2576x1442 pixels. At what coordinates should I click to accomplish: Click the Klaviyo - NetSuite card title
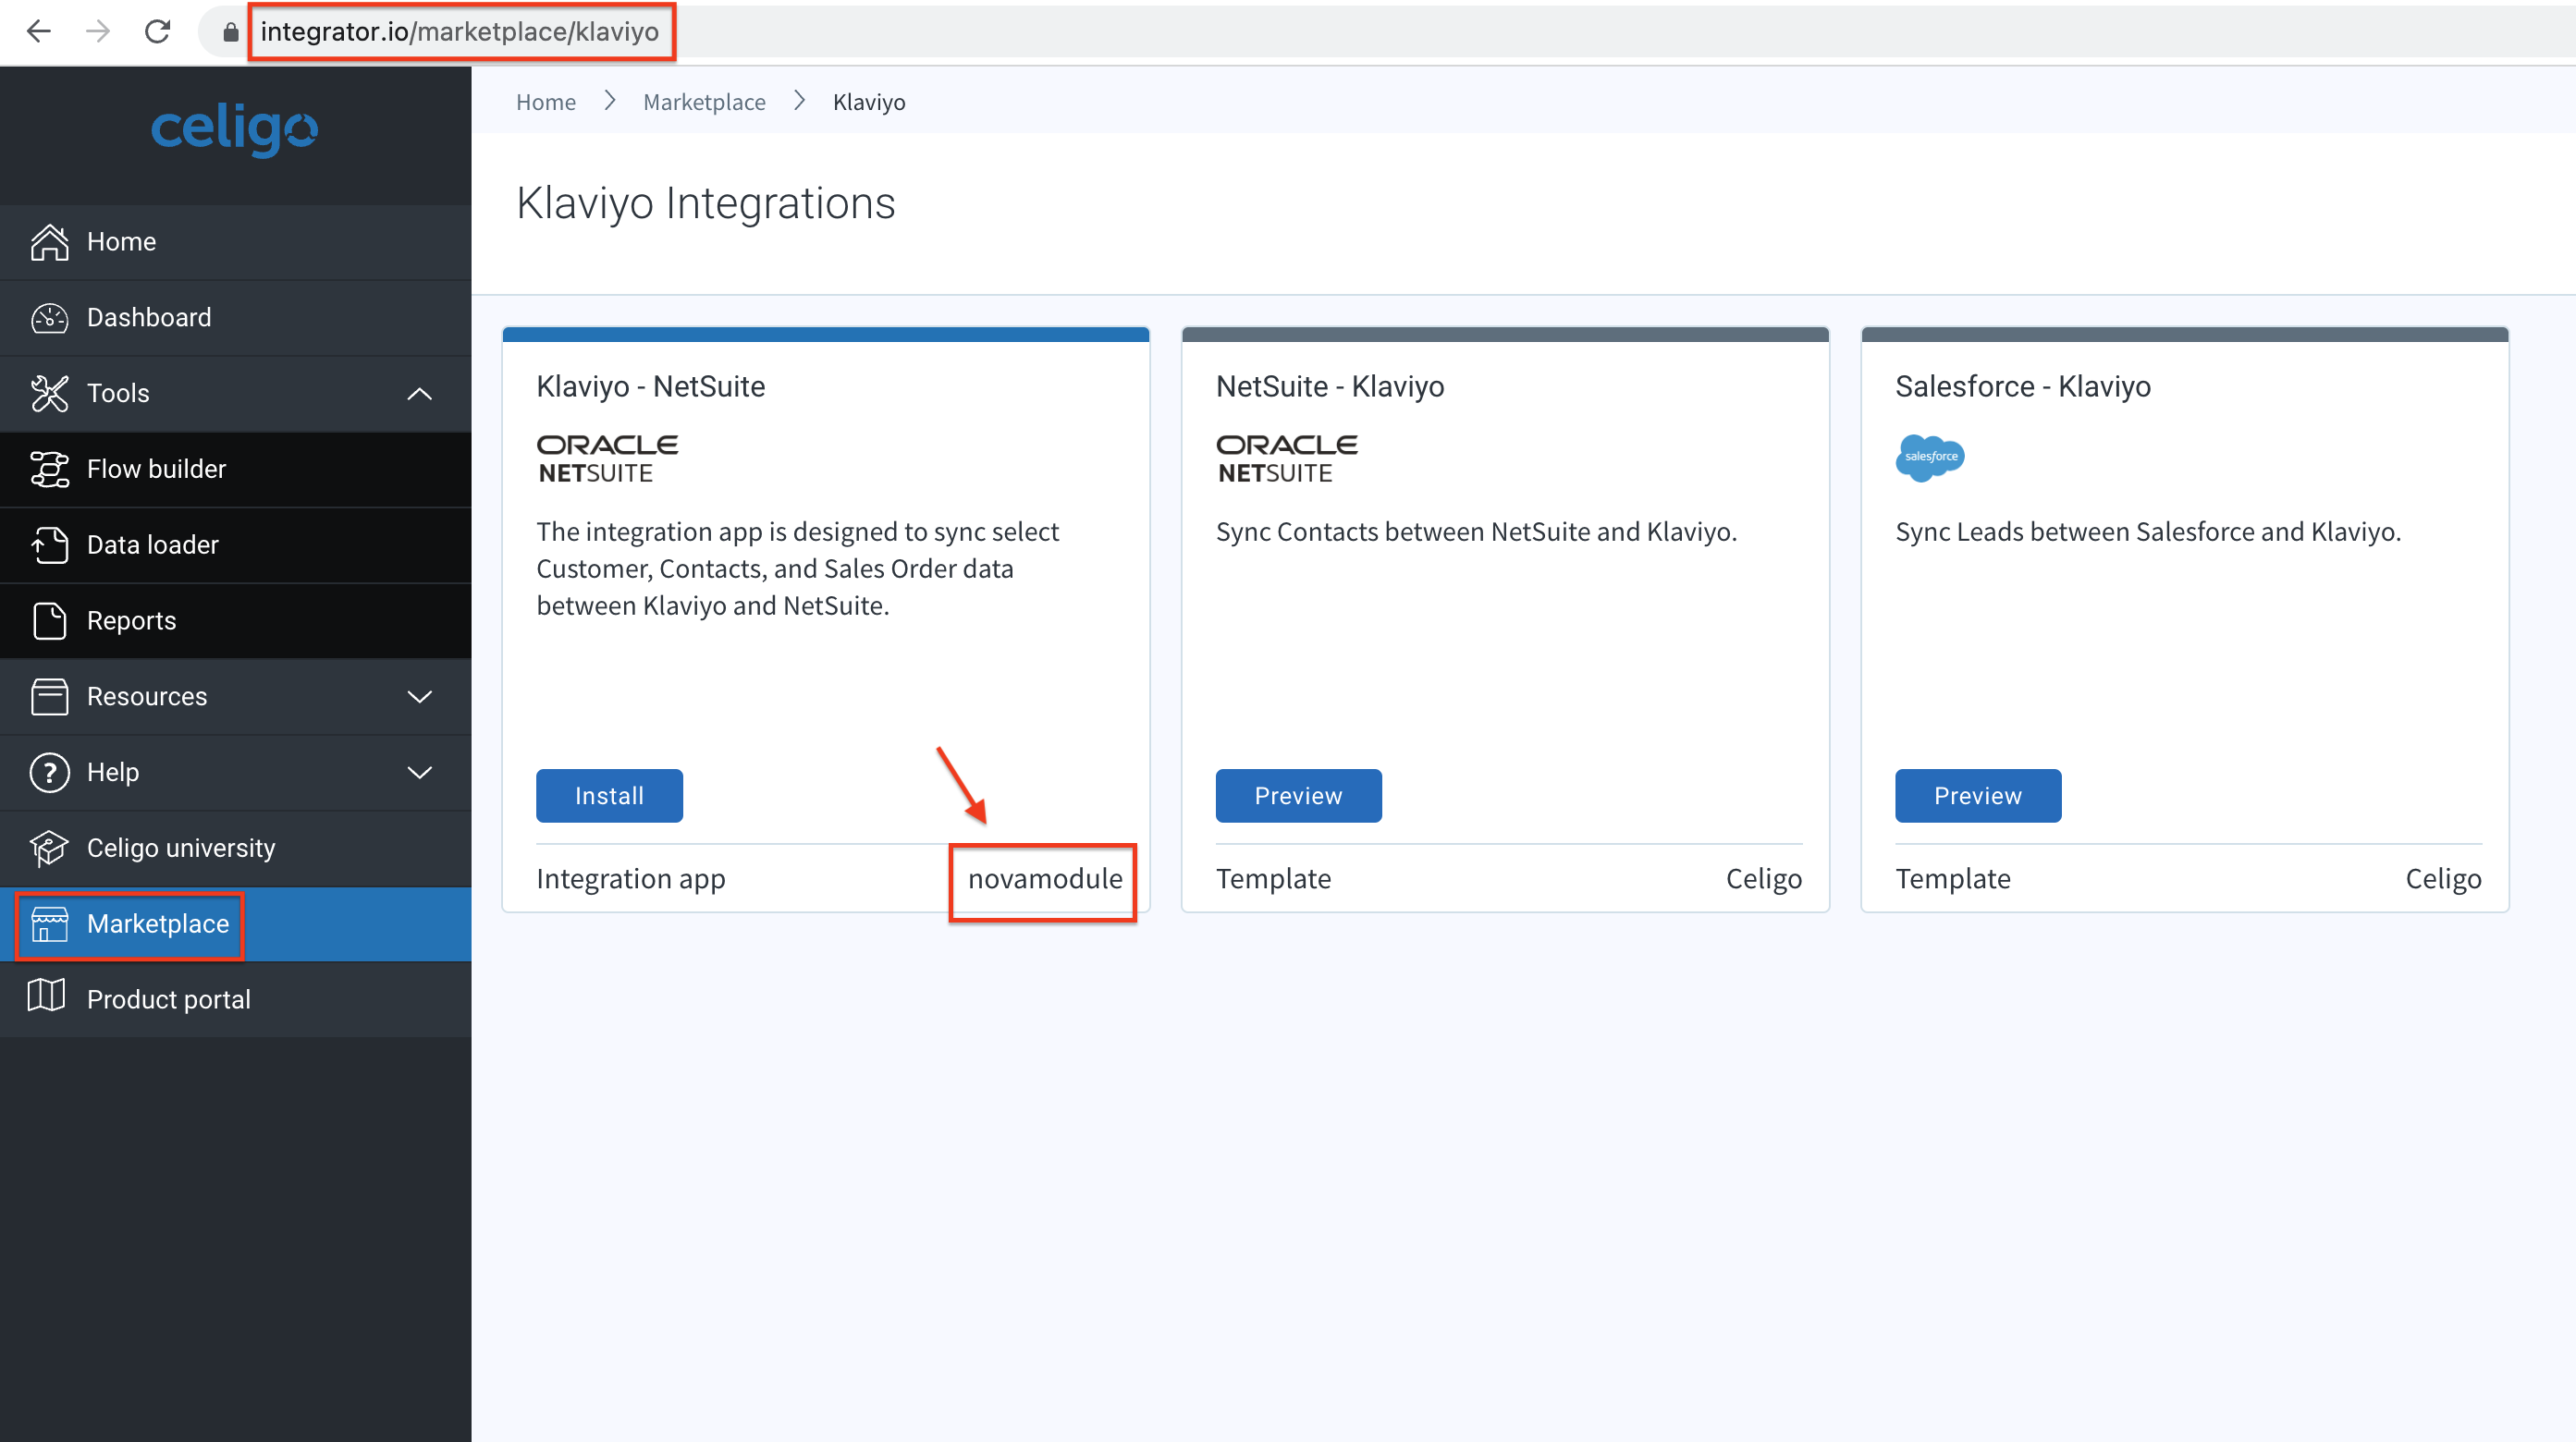[651, 387]
